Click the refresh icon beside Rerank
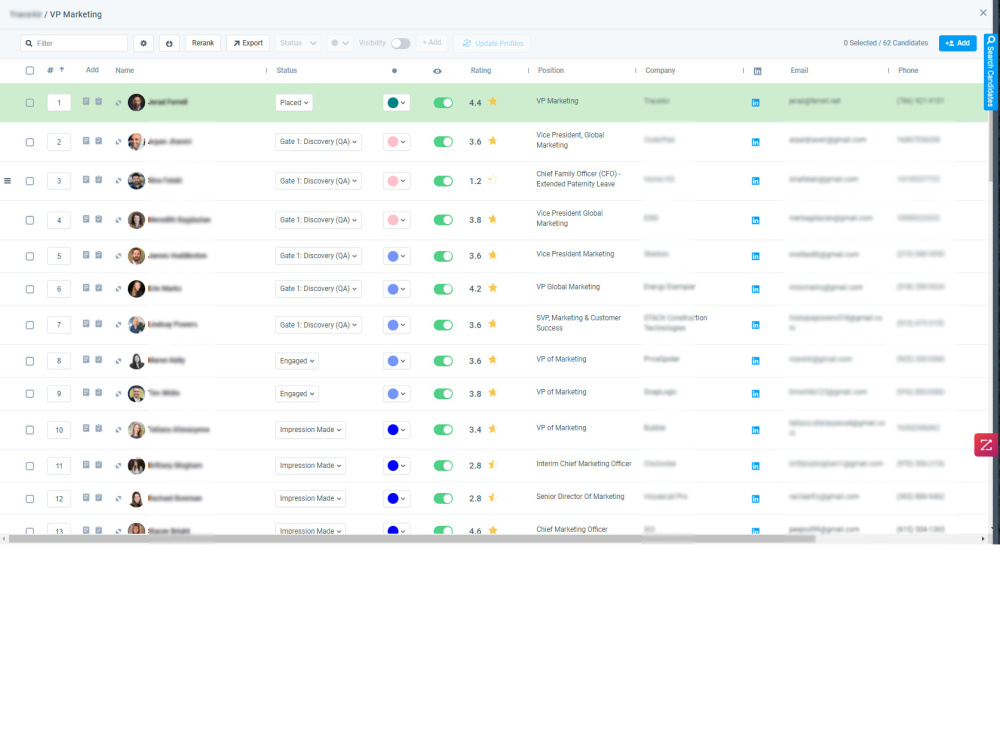Screen dimensions: 1000x750 [x=169, y=43]
